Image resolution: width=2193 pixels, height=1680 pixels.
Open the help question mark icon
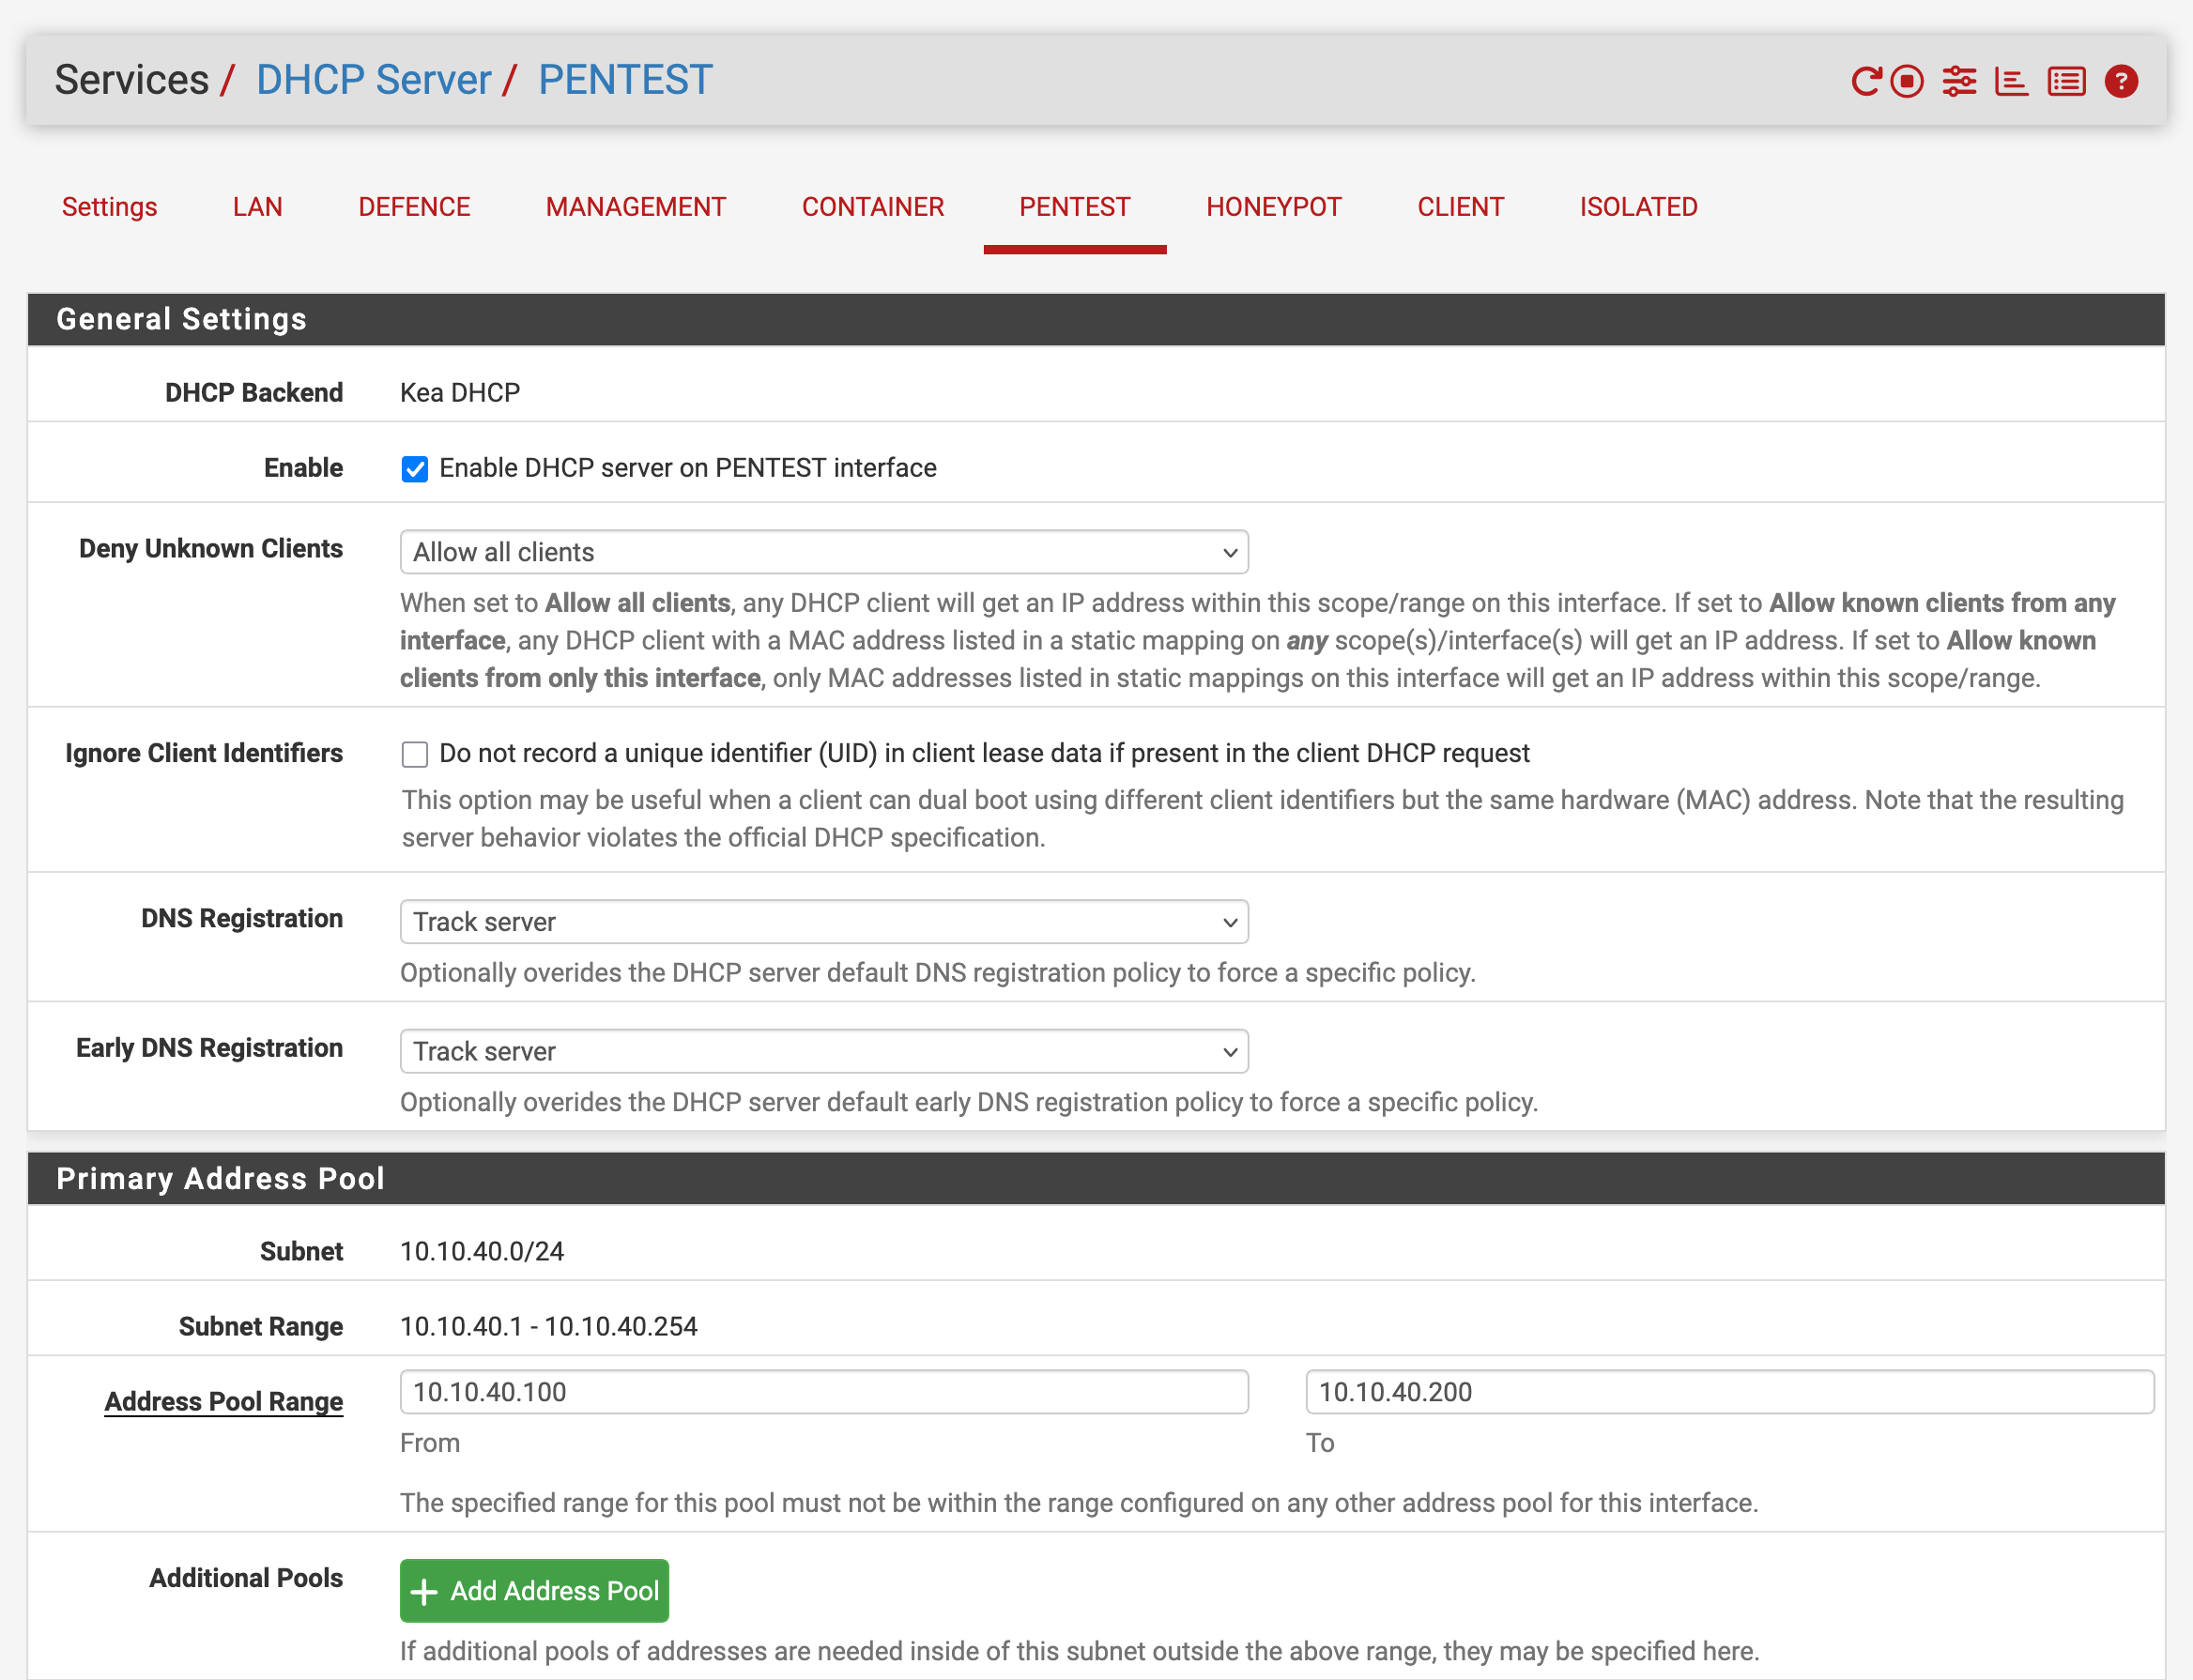(2121, 81)
